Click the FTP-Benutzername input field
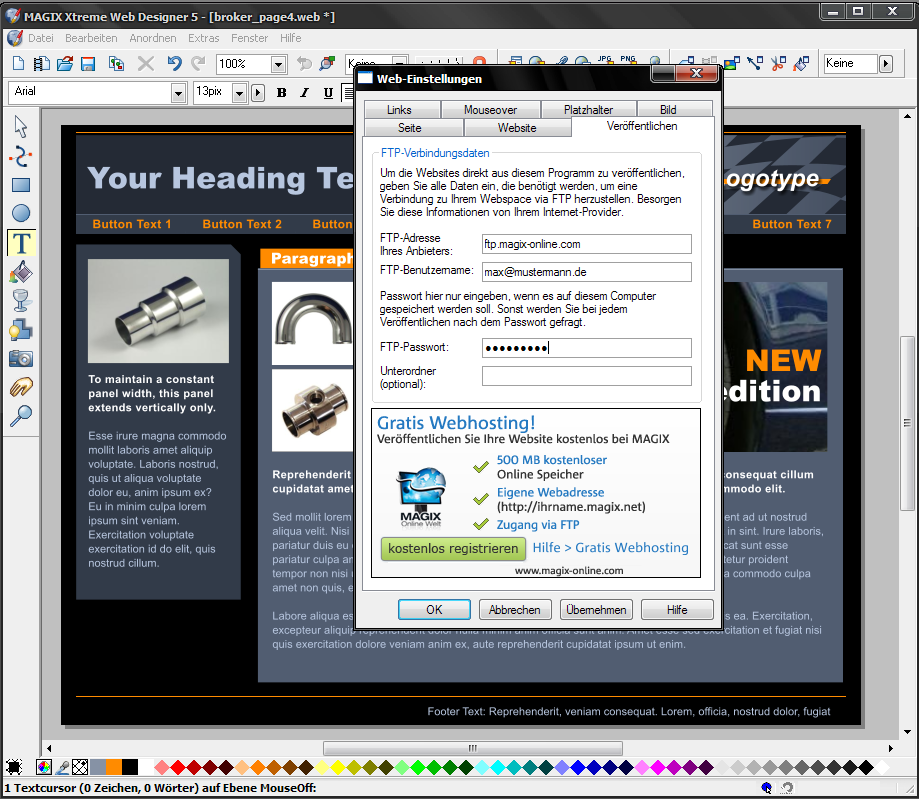 click(x=587, y=272)
